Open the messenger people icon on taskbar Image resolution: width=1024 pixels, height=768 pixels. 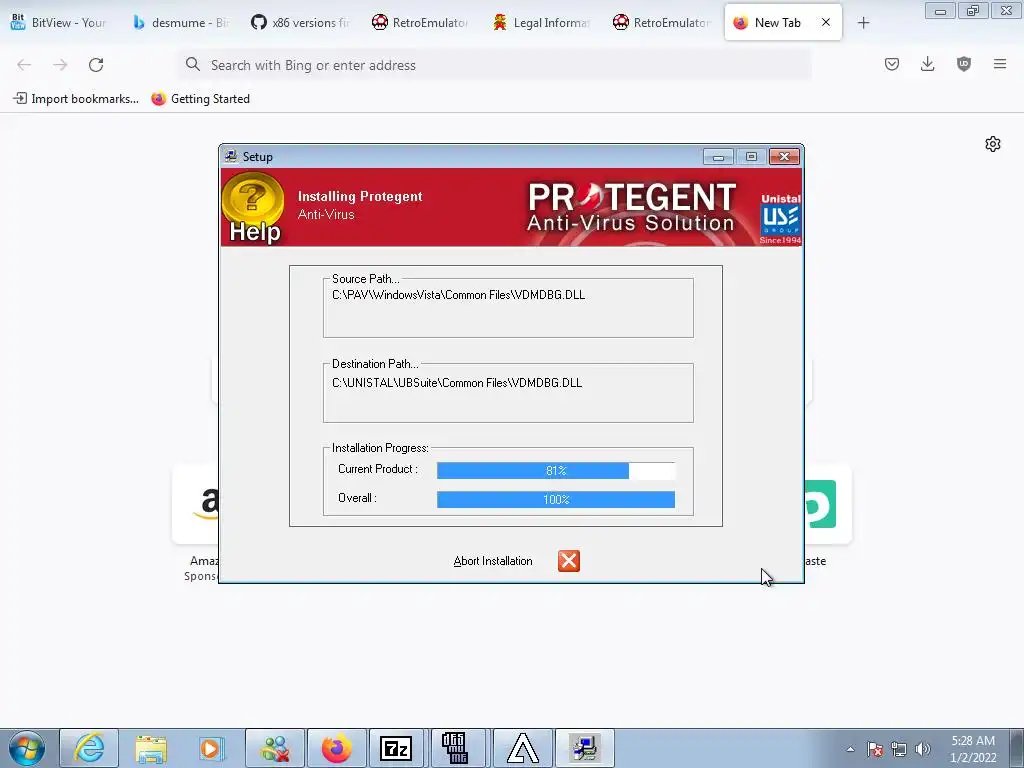[275, 748]
